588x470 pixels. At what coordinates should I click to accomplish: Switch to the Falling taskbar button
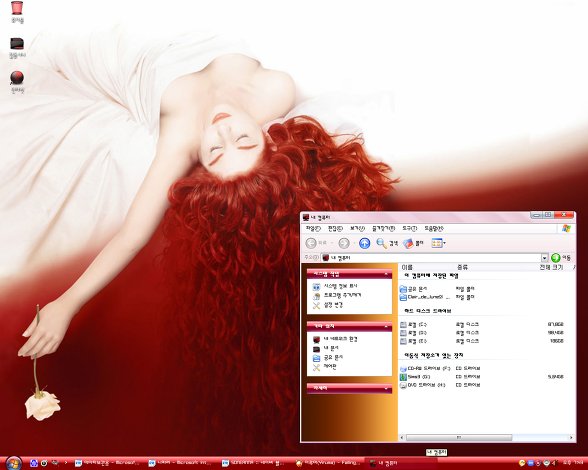pos(328,463)
